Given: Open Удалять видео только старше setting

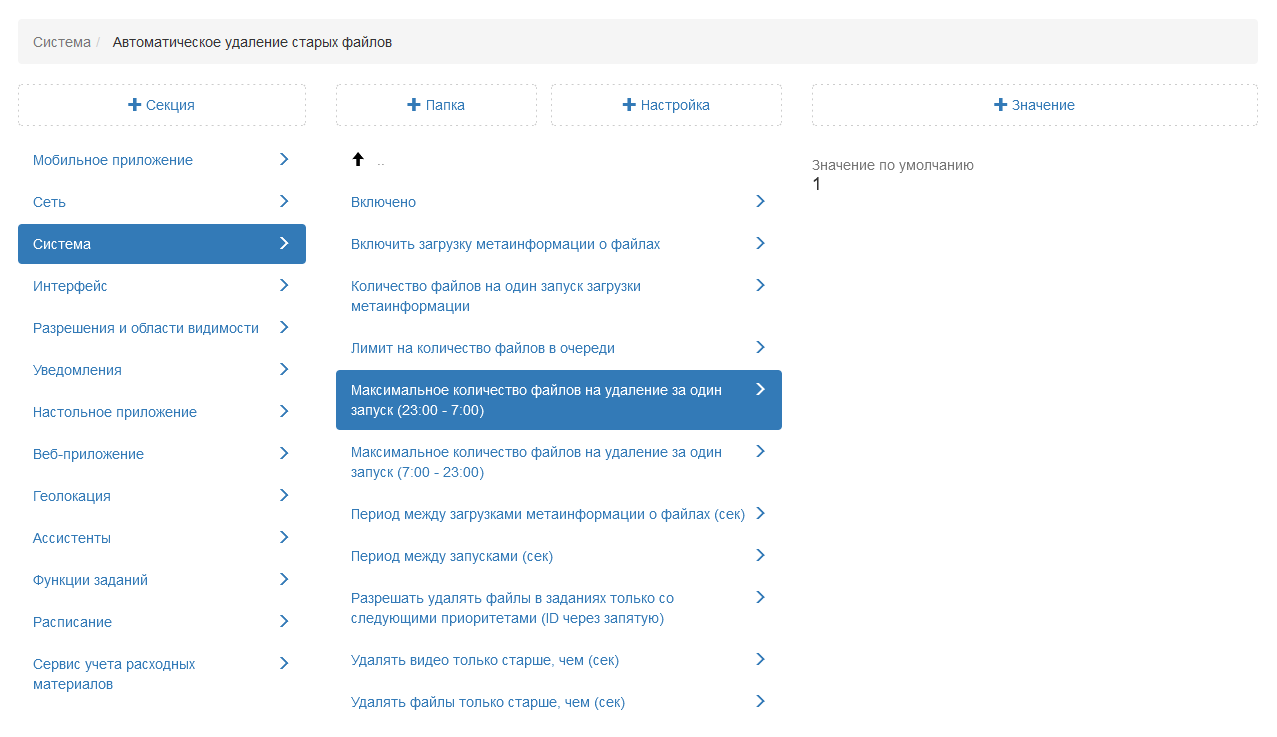Looking at the screenshot, I should pos(484,660).
